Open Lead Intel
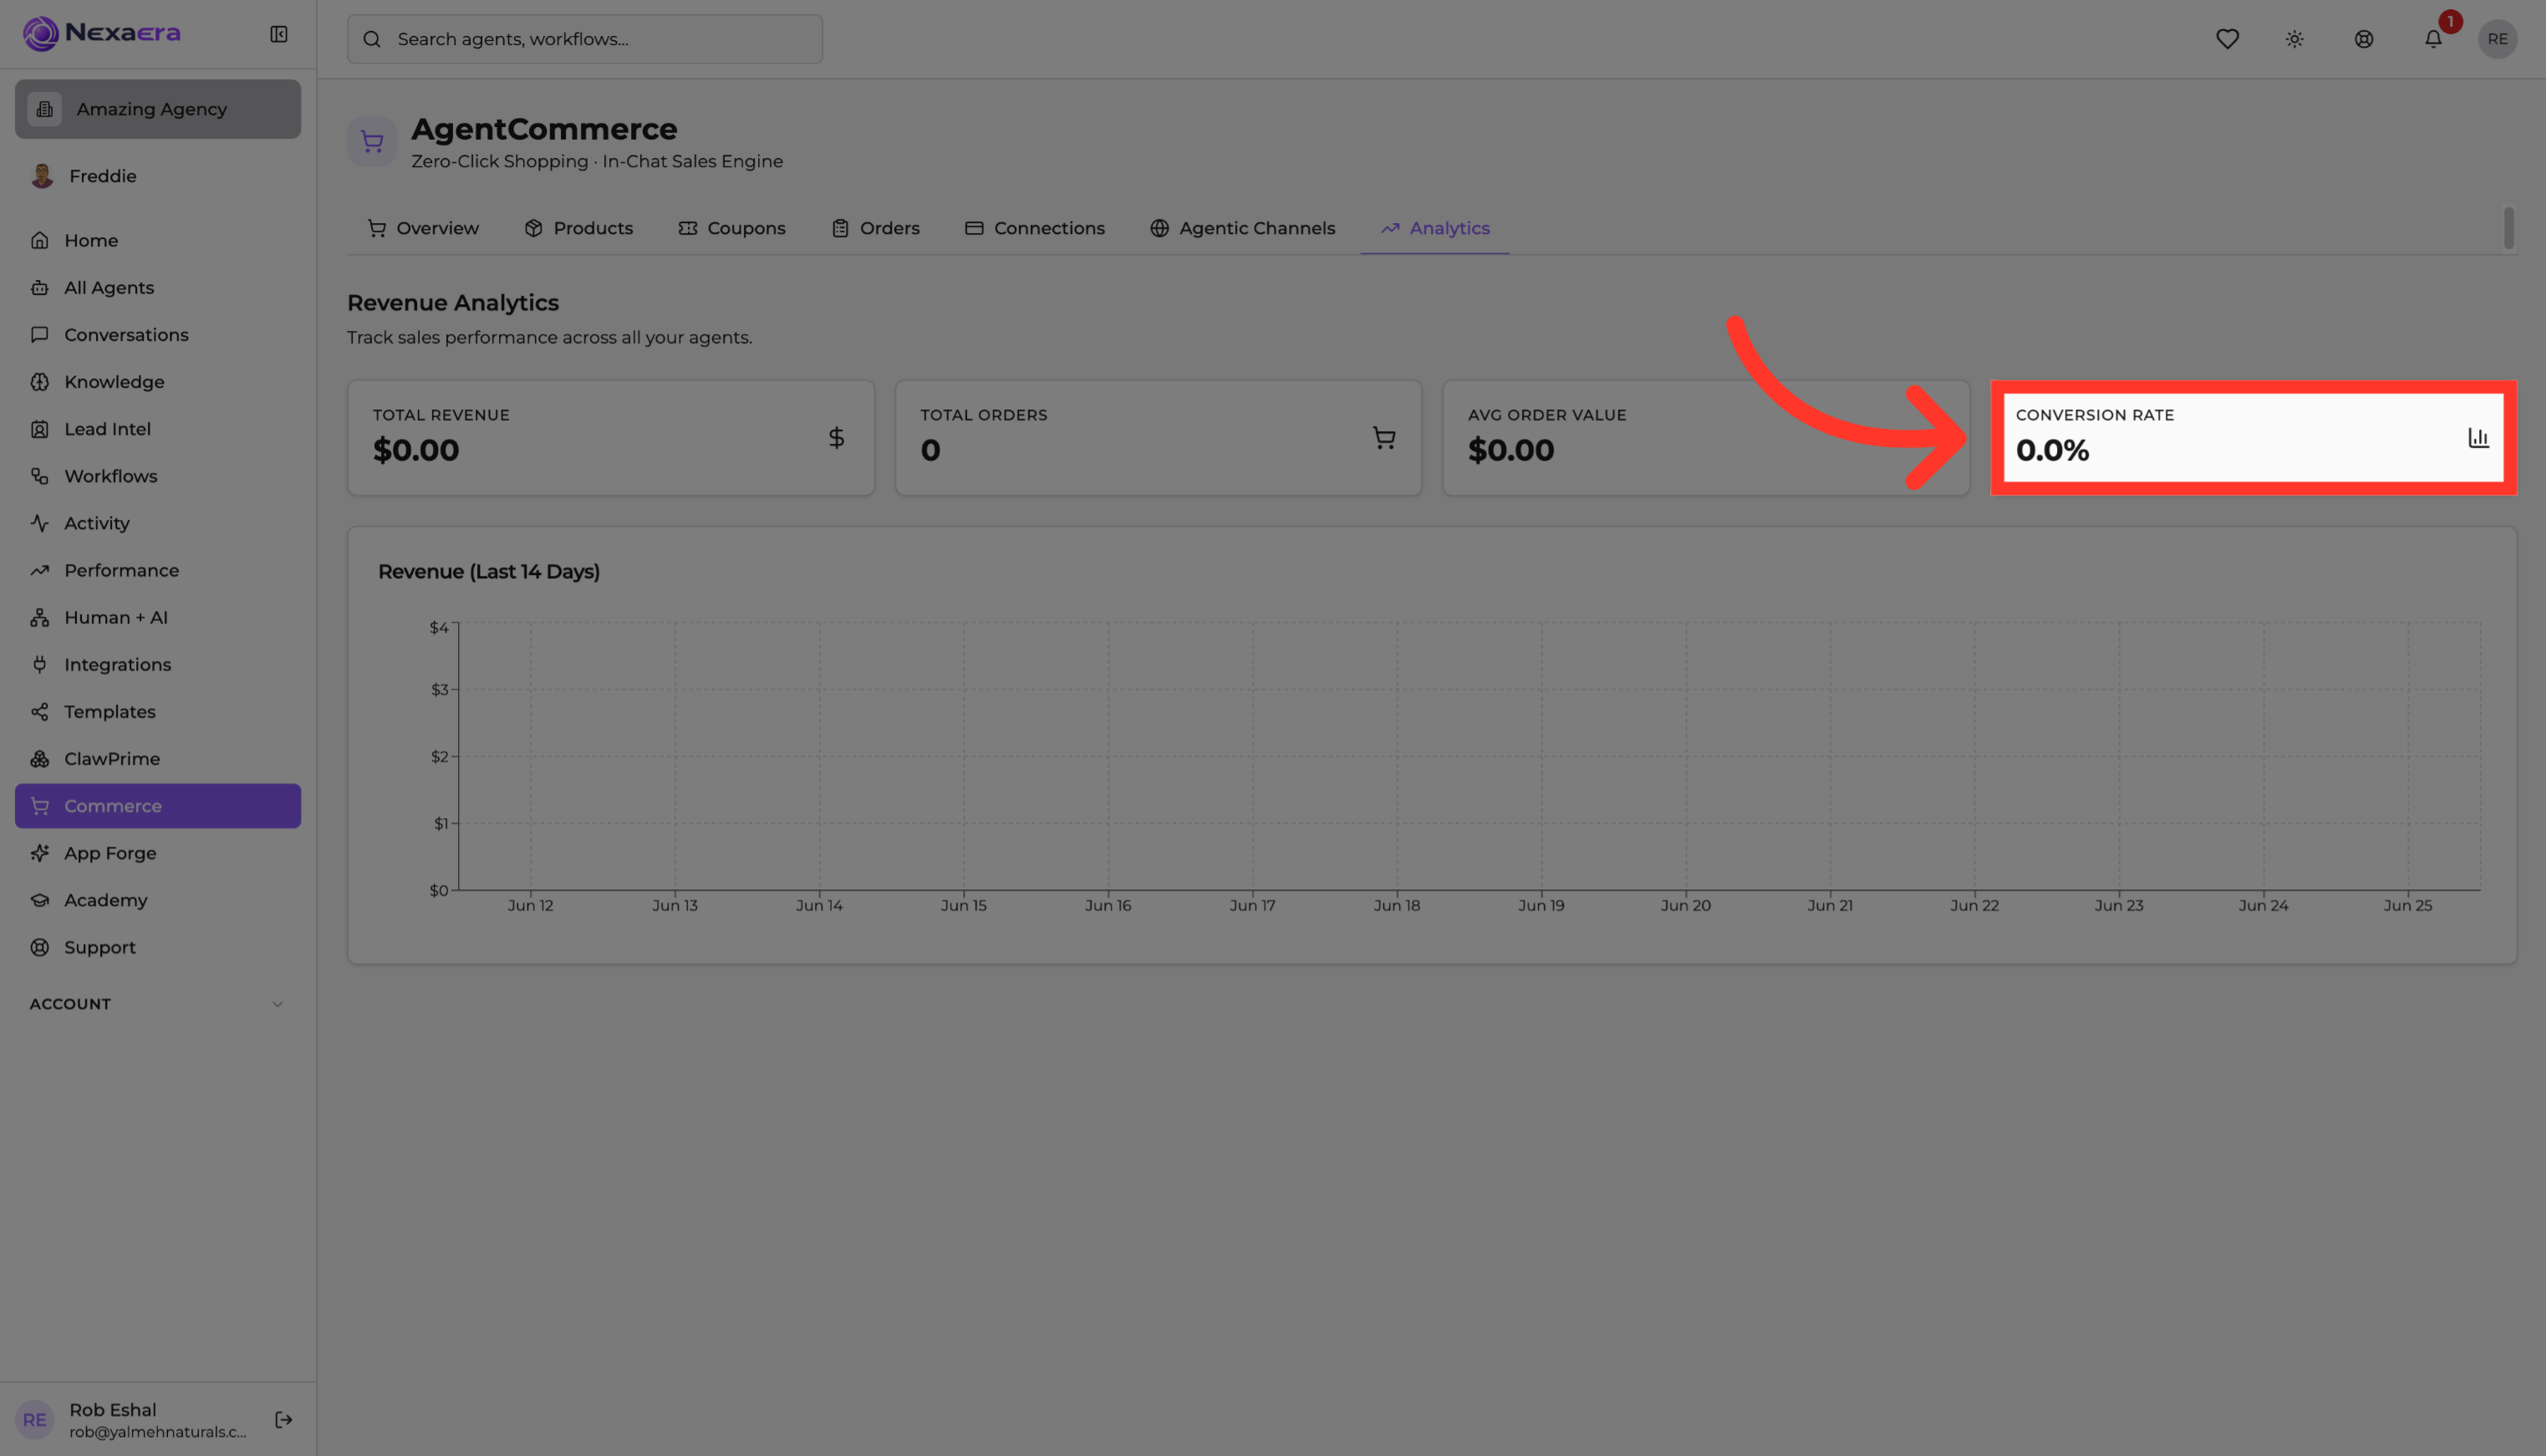 pyautogui.click(x=158, y=428)
